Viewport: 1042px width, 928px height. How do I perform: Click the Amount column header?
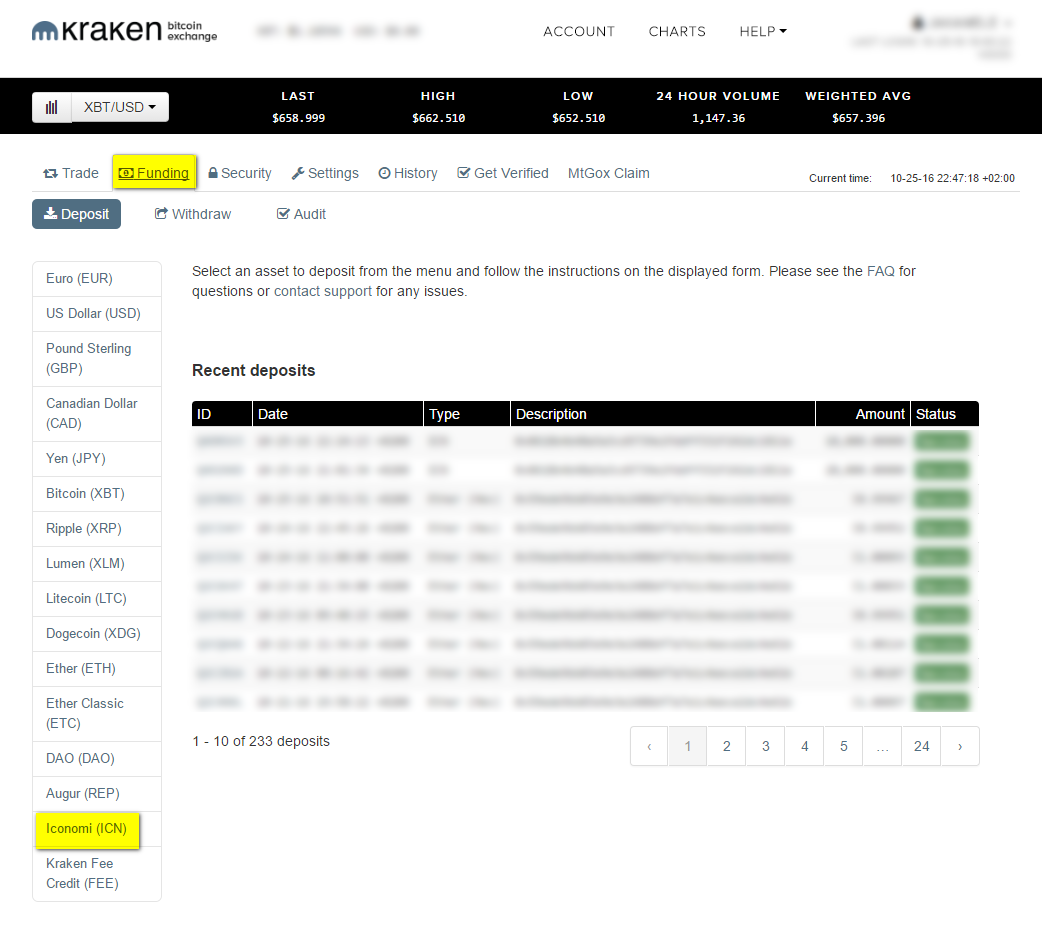coord(863,414)
